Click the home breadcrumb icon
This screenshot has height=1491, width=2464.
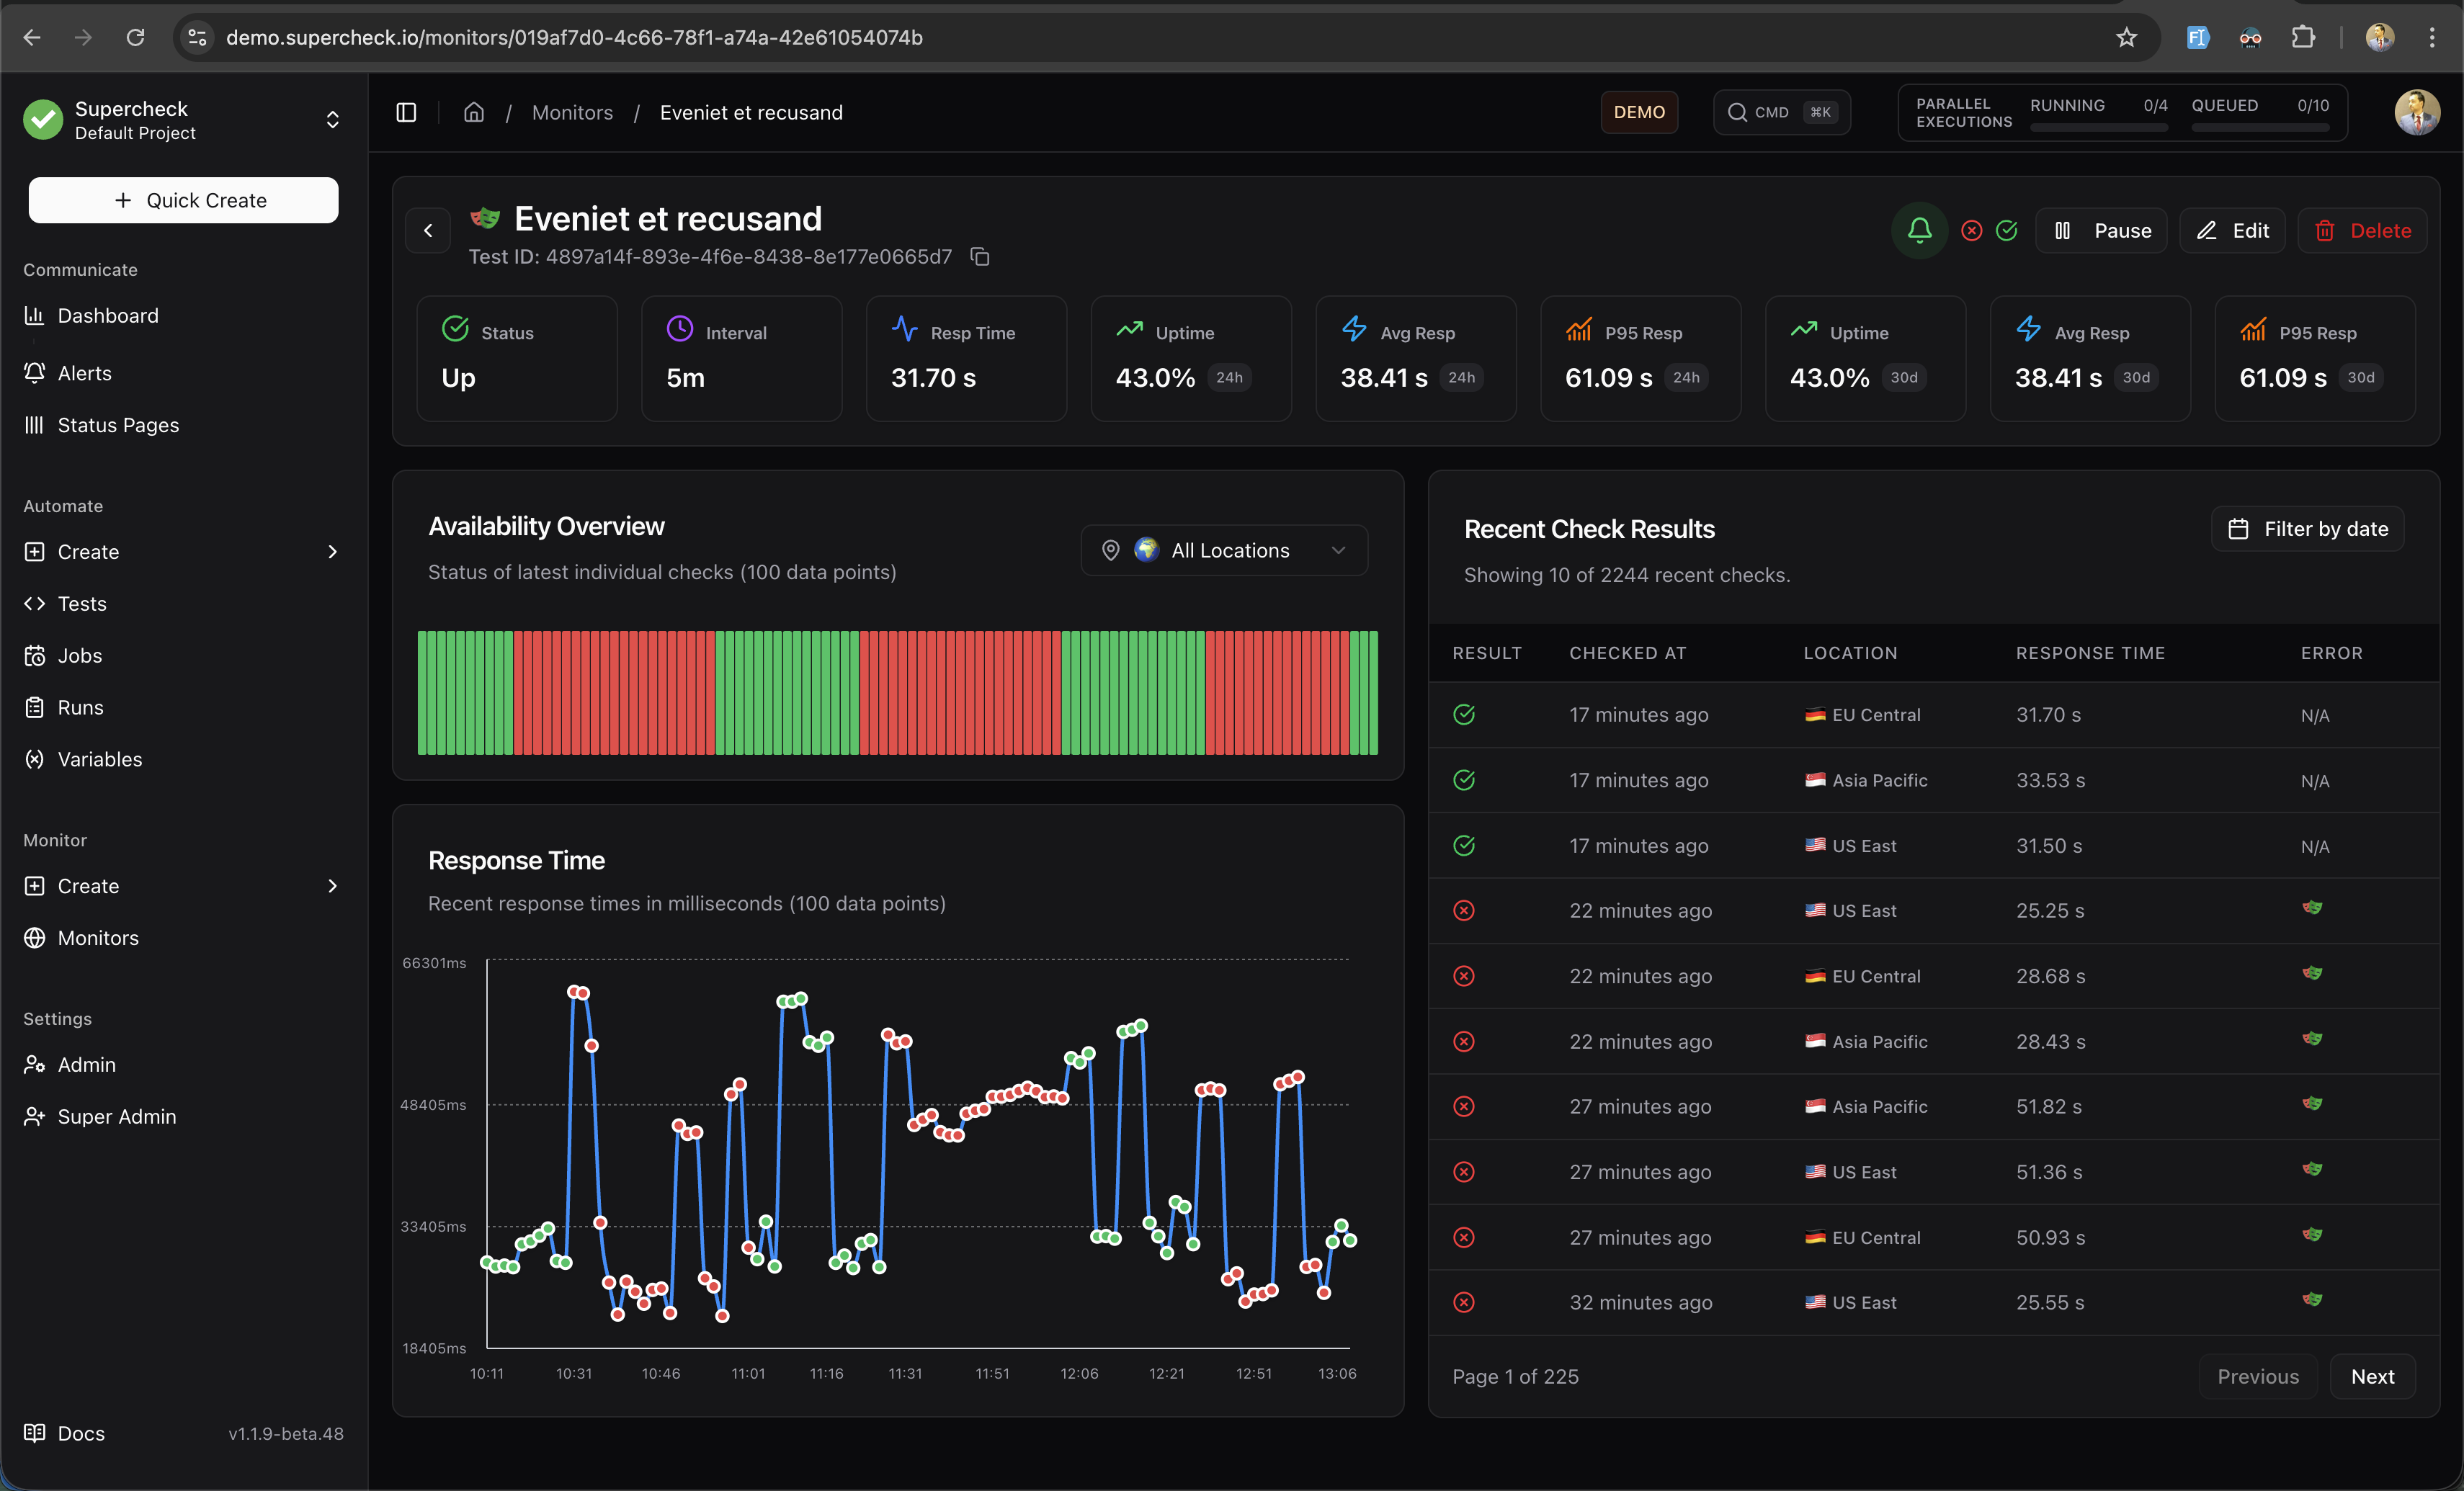474,112
